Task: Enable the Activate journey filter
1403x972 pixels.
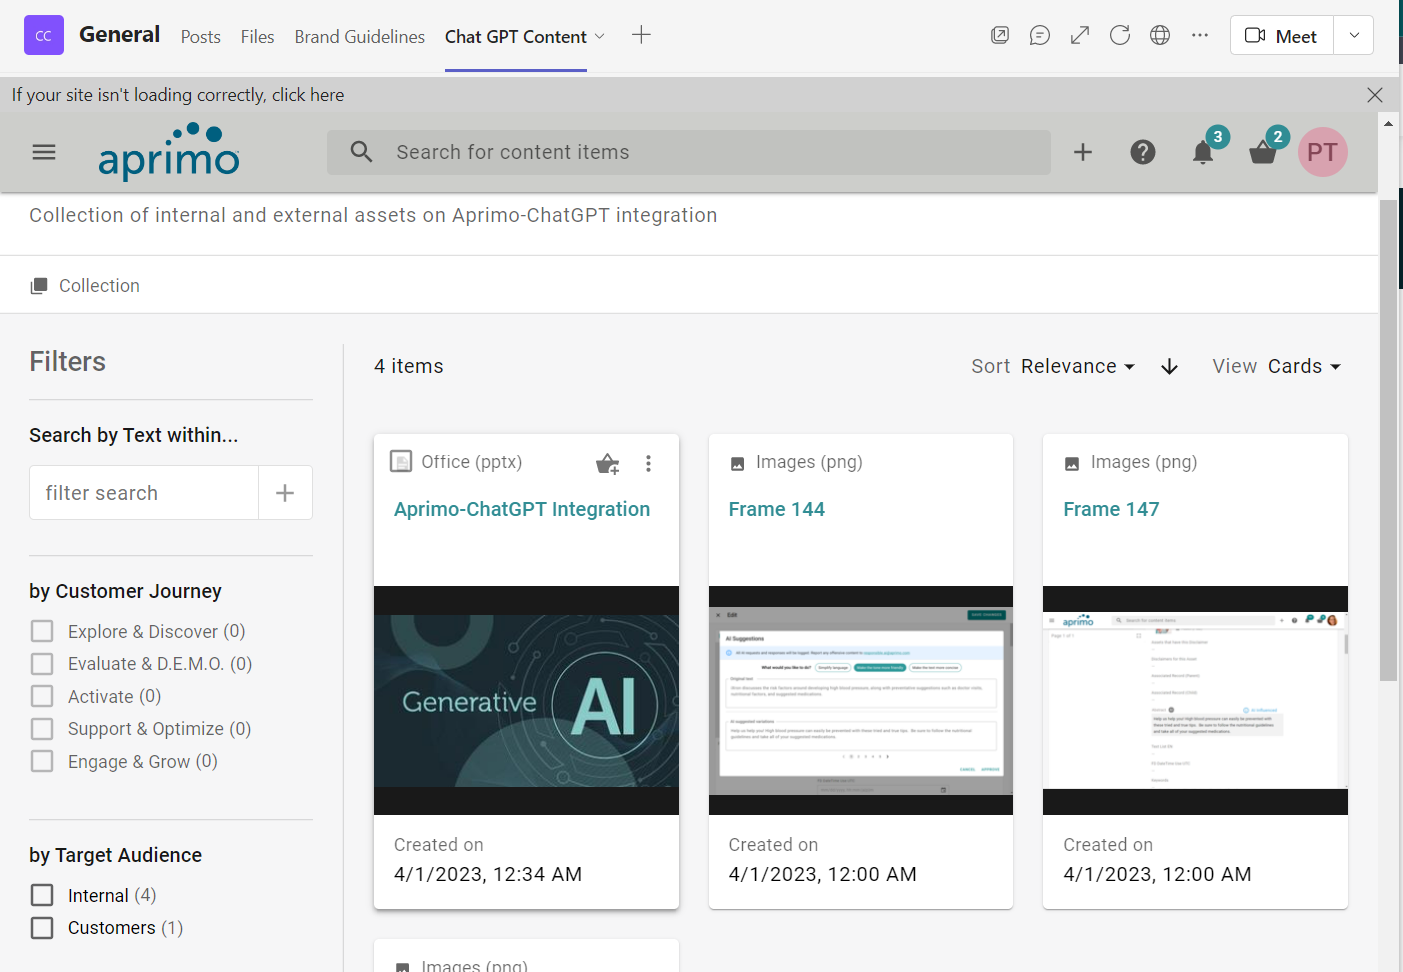Action: pos(41,696)
